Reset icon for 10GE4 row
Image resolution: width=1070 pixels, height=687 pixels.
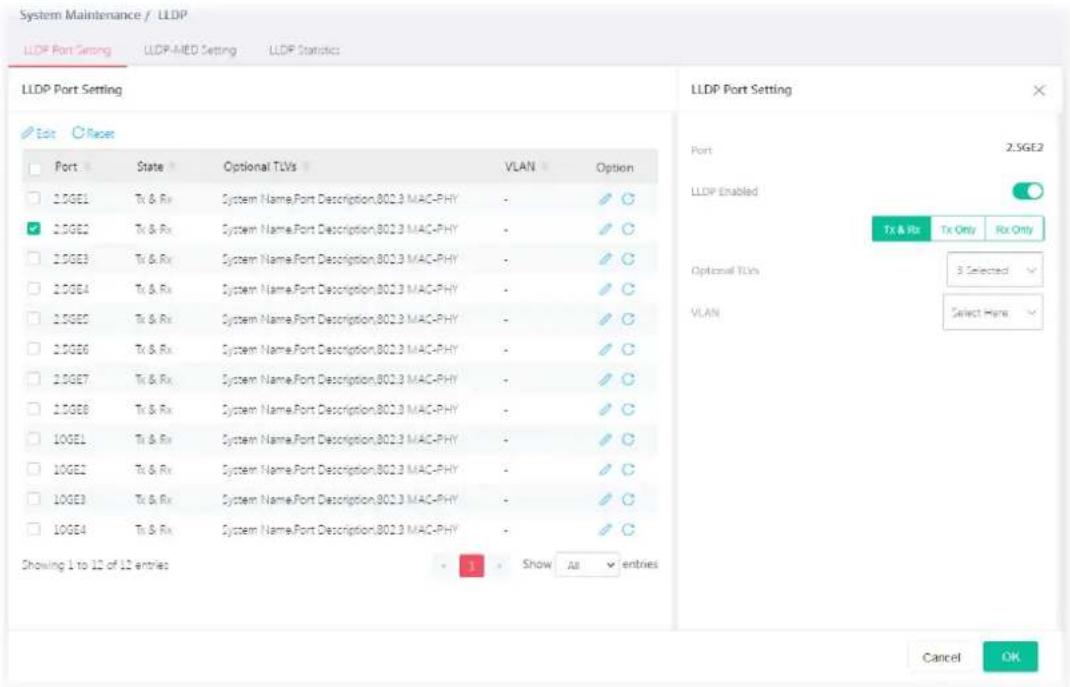pyautogui.click(x=628, y=529)
